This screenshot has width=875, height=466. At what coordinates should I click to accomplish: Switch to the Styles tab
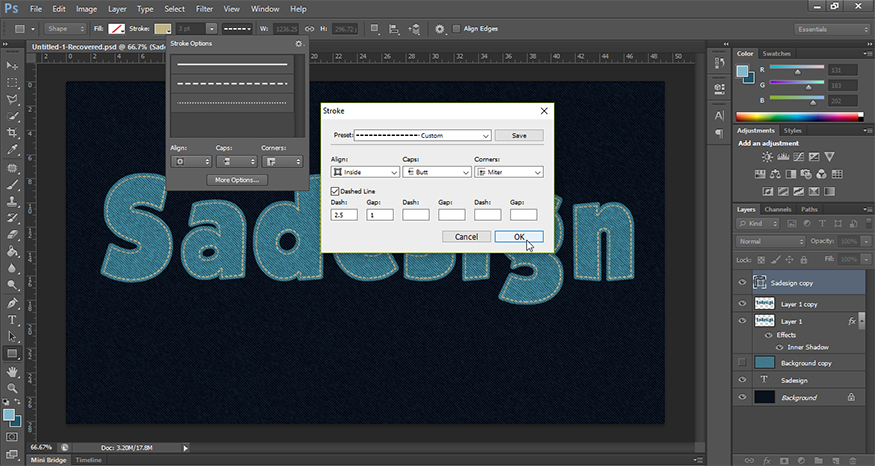point(792,130)
